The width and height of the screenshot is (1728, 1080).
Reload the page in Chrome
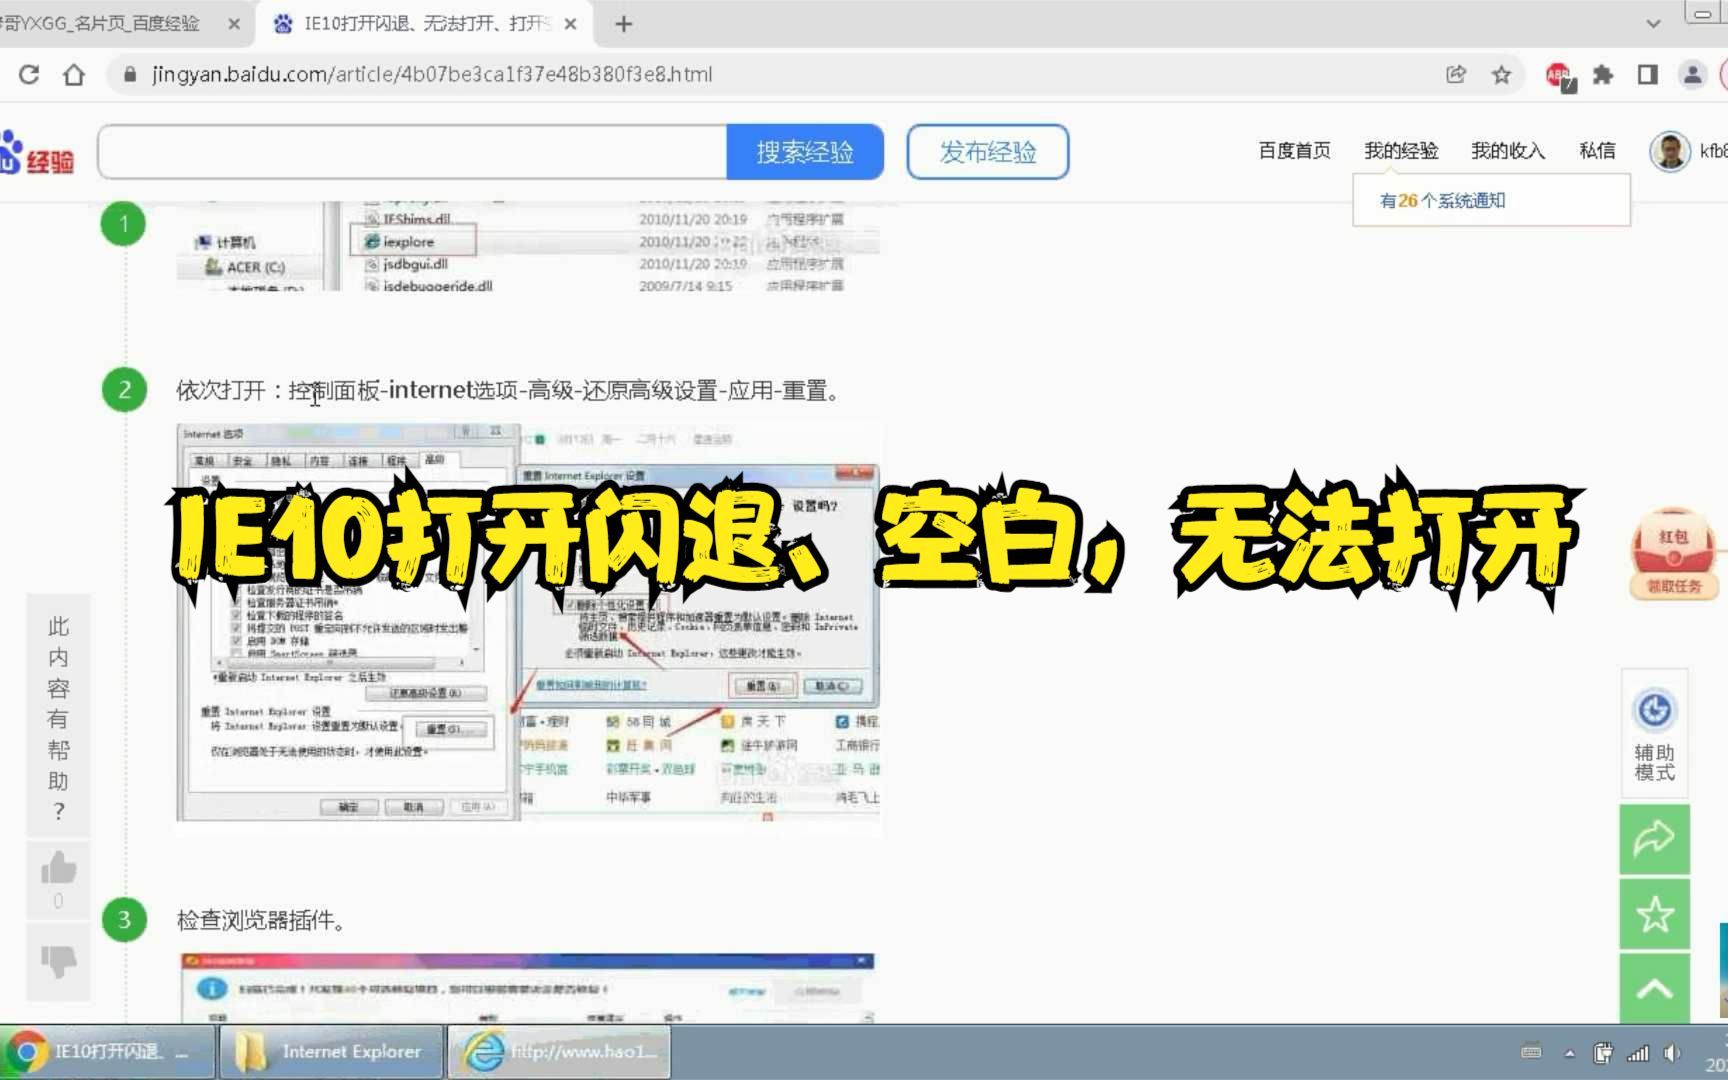(x=29, y=74)
